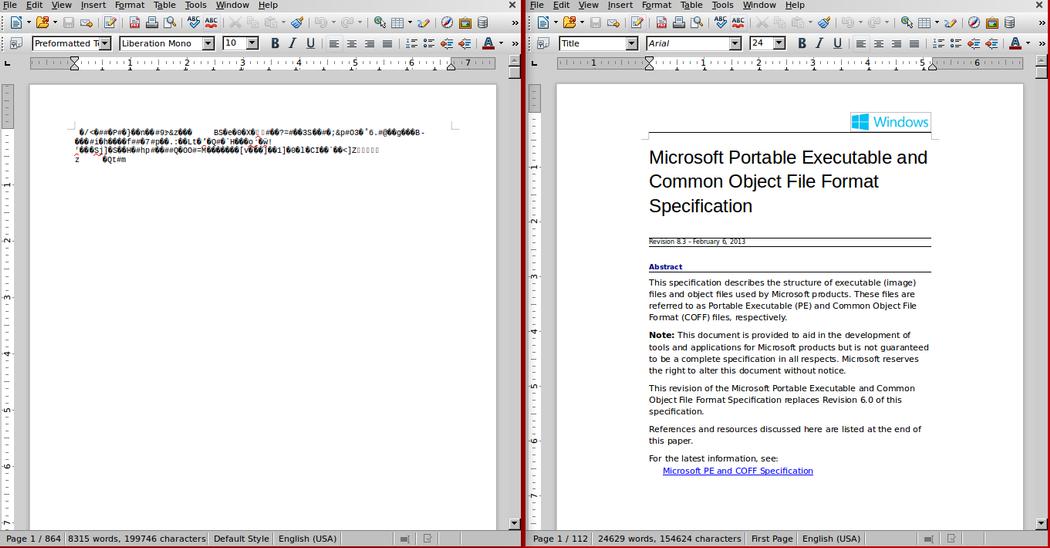This screenshot has height=548, width=1050.
Task: Open font color picker in left window
Action: click(x=502, y=44)
